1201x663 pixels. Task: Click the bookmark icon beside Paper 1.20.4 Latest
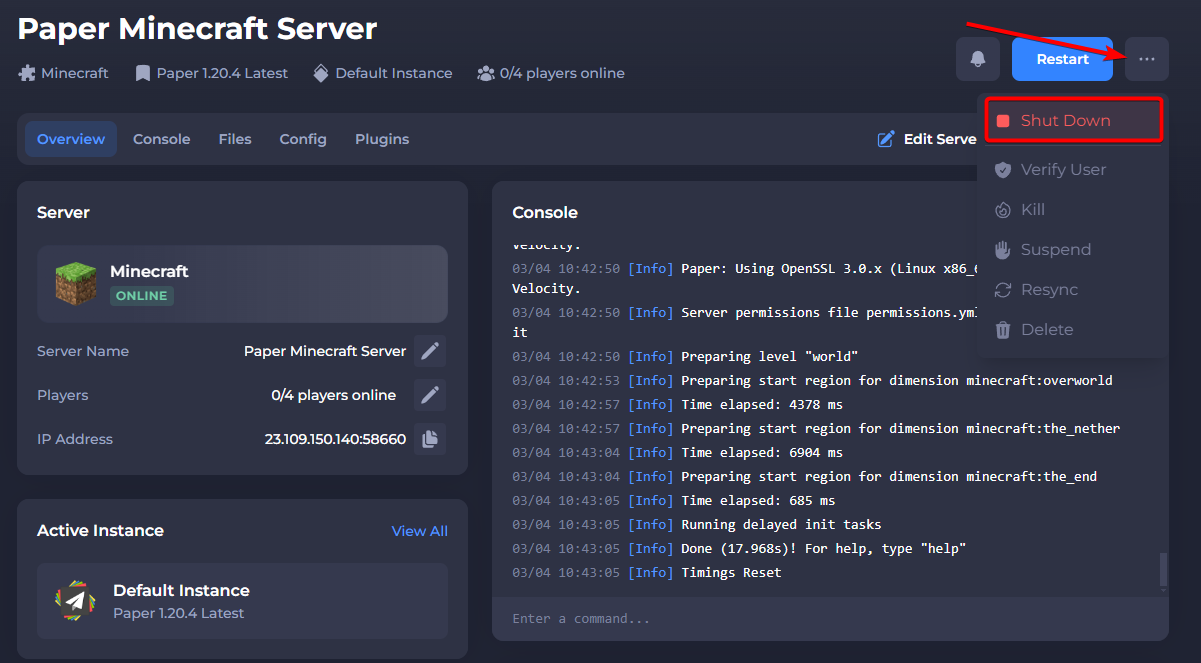point(143,73)
